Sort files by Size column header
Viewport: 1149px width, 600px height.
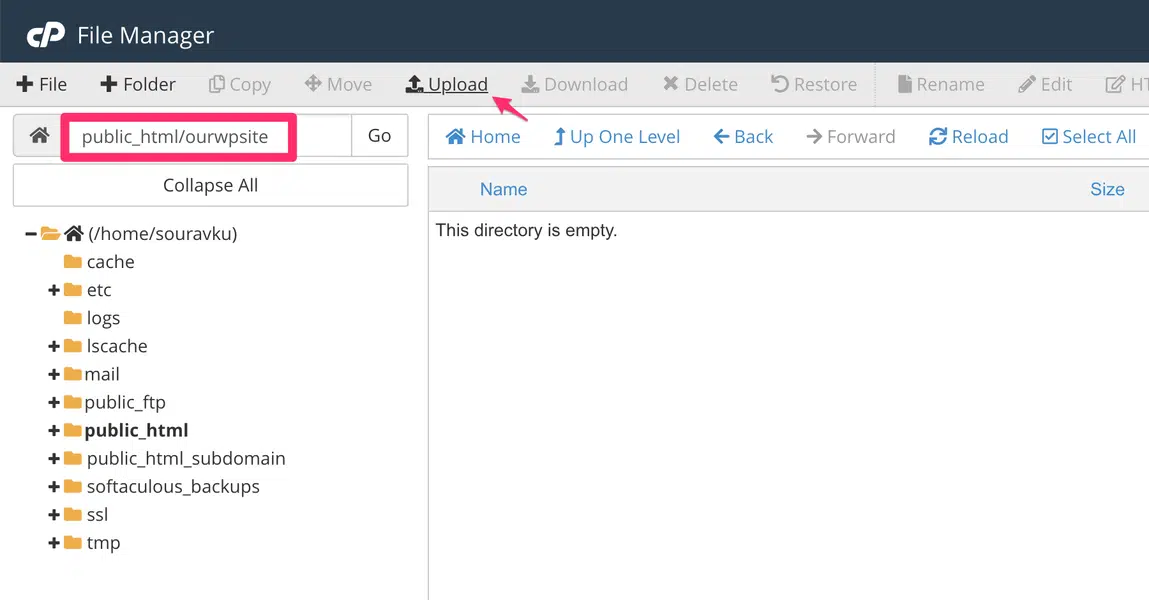point(1107,189)
